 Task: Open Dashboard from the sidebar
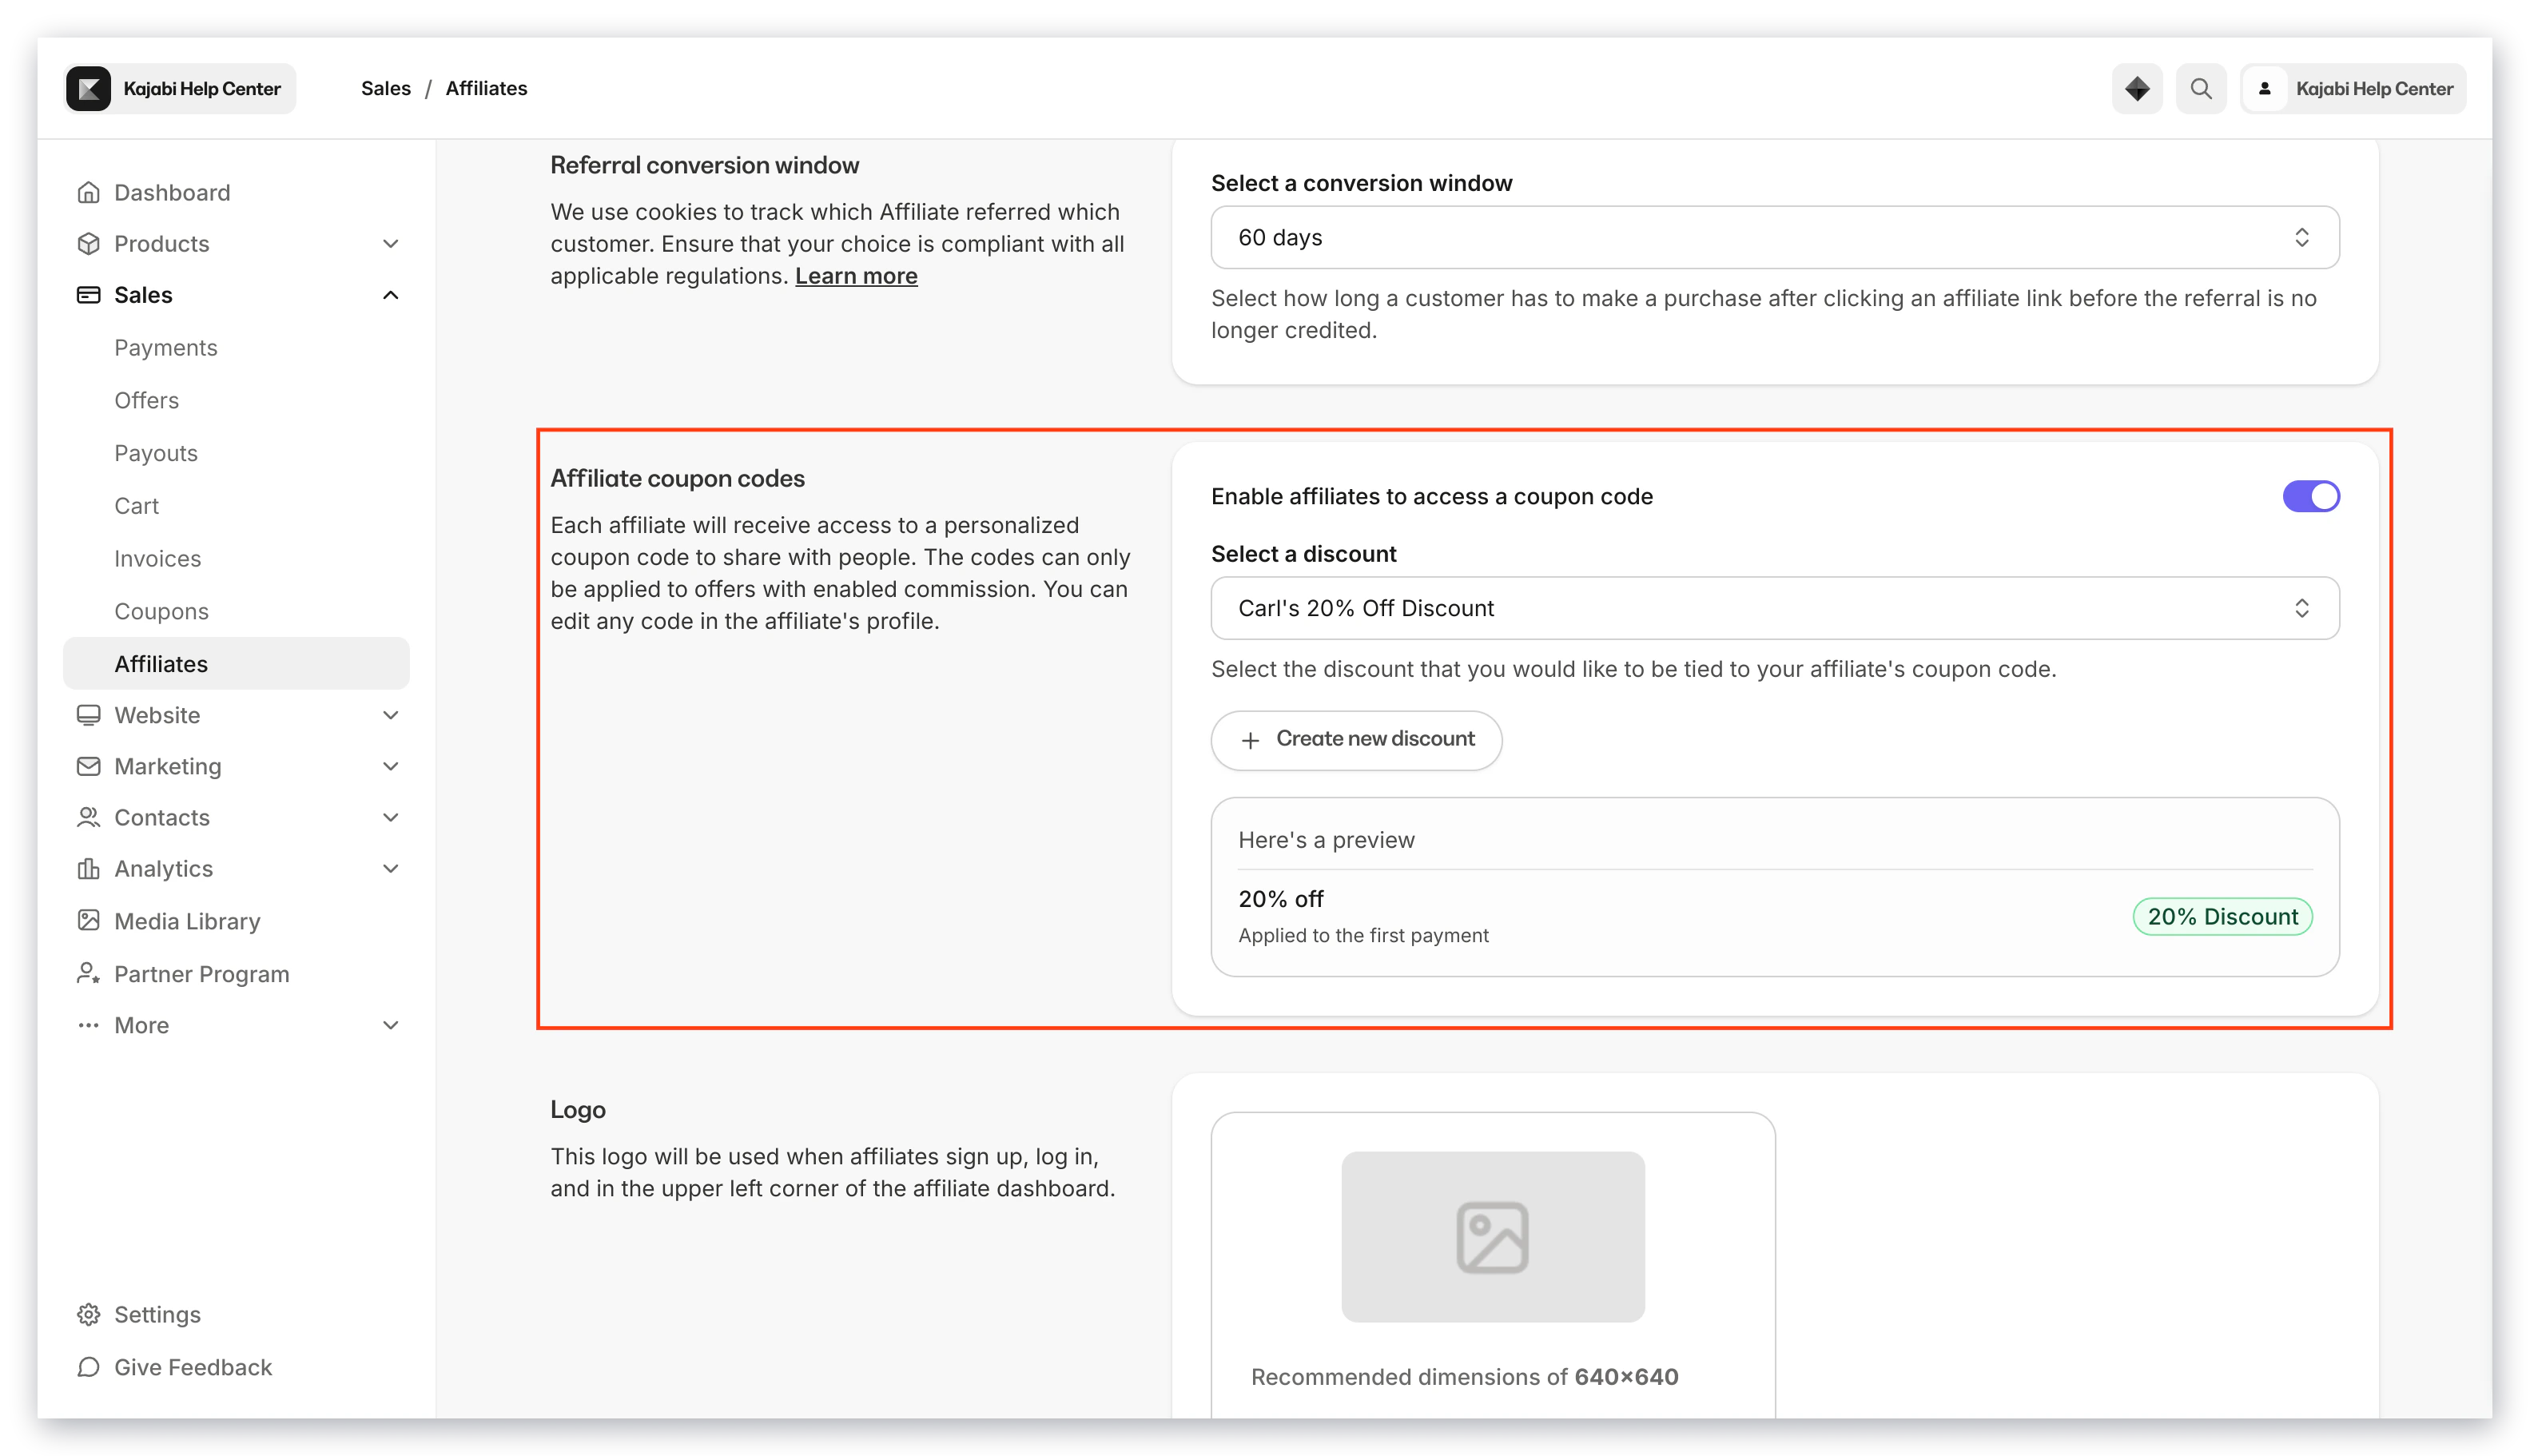172,192
